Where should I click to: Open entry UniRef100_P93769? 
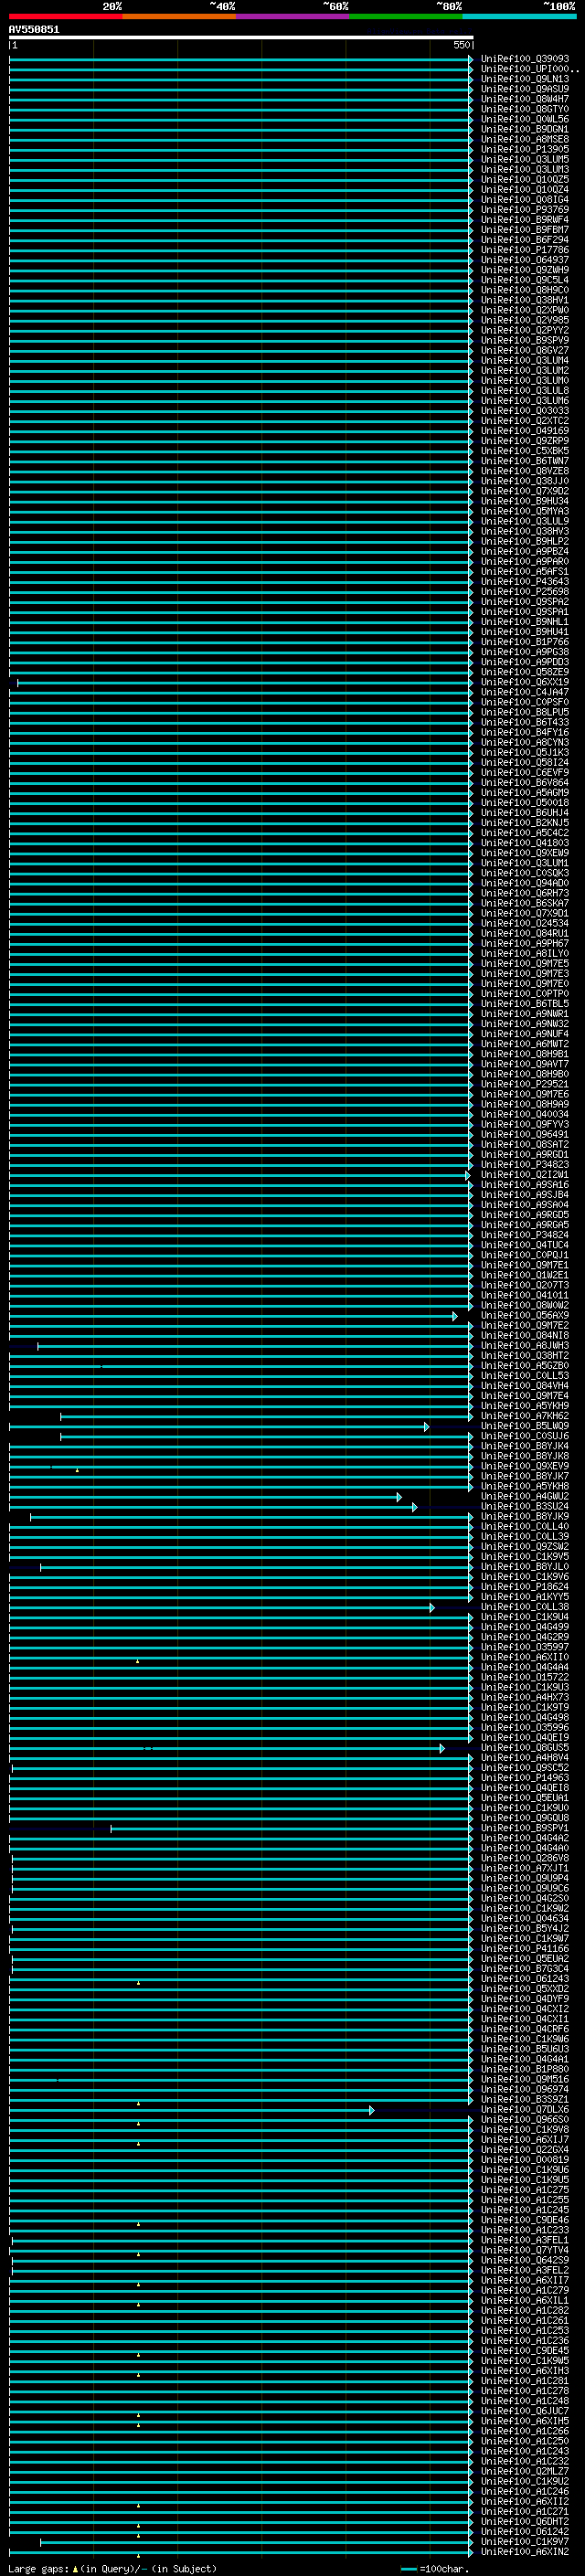click(525, 210)
